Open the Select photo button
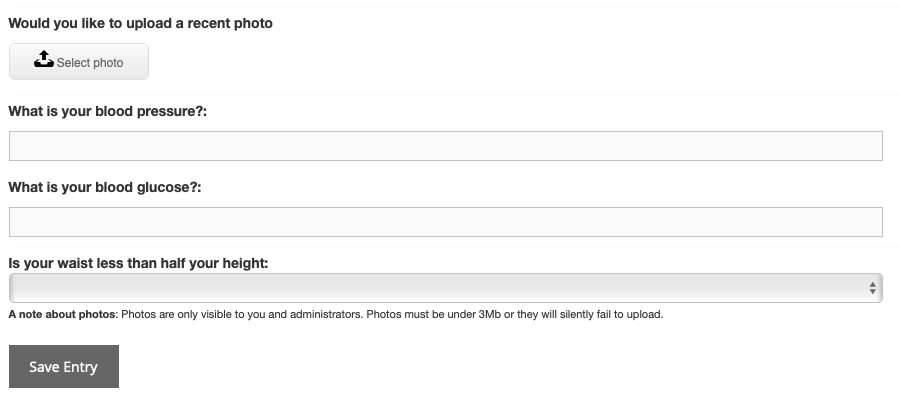Image resolution: width=901 pixels, height=400 pixels. (x=79, y=61)
